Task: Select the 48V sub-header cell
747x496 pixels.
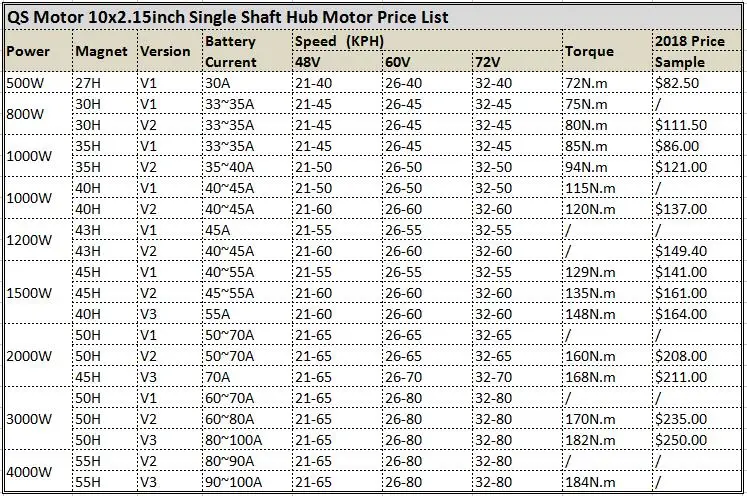Action: [309, 62]
